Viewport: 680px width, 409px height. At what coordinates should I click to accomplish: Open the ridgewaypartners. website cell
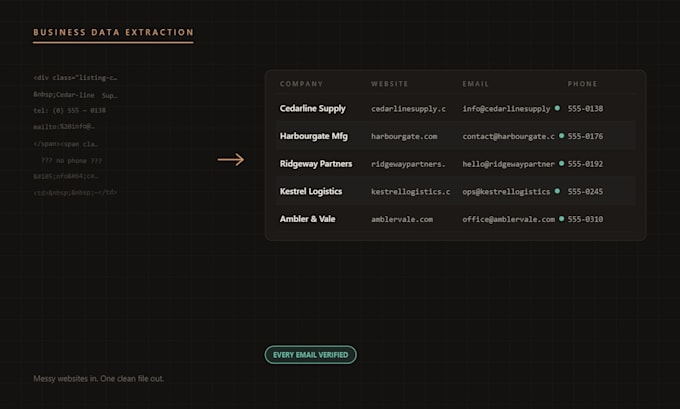[x=408, y=164]
